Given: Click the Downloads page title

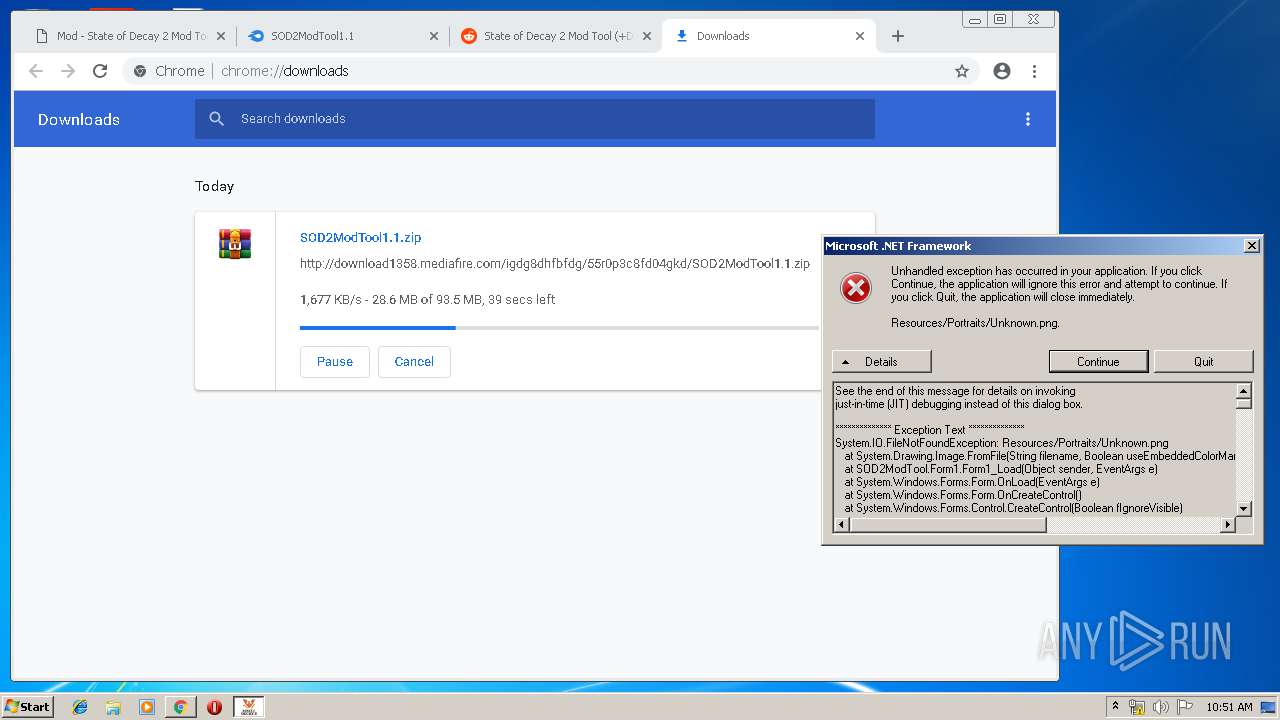Looking at the screenshot, I should pyautogui.click(x=79, y=119).
